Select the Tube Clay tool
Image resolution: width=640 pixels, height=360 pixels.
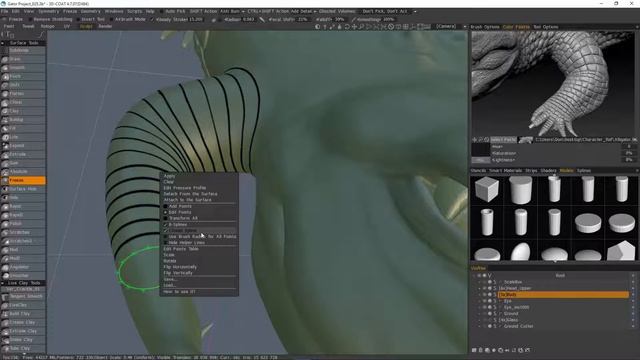coord(23,348)
